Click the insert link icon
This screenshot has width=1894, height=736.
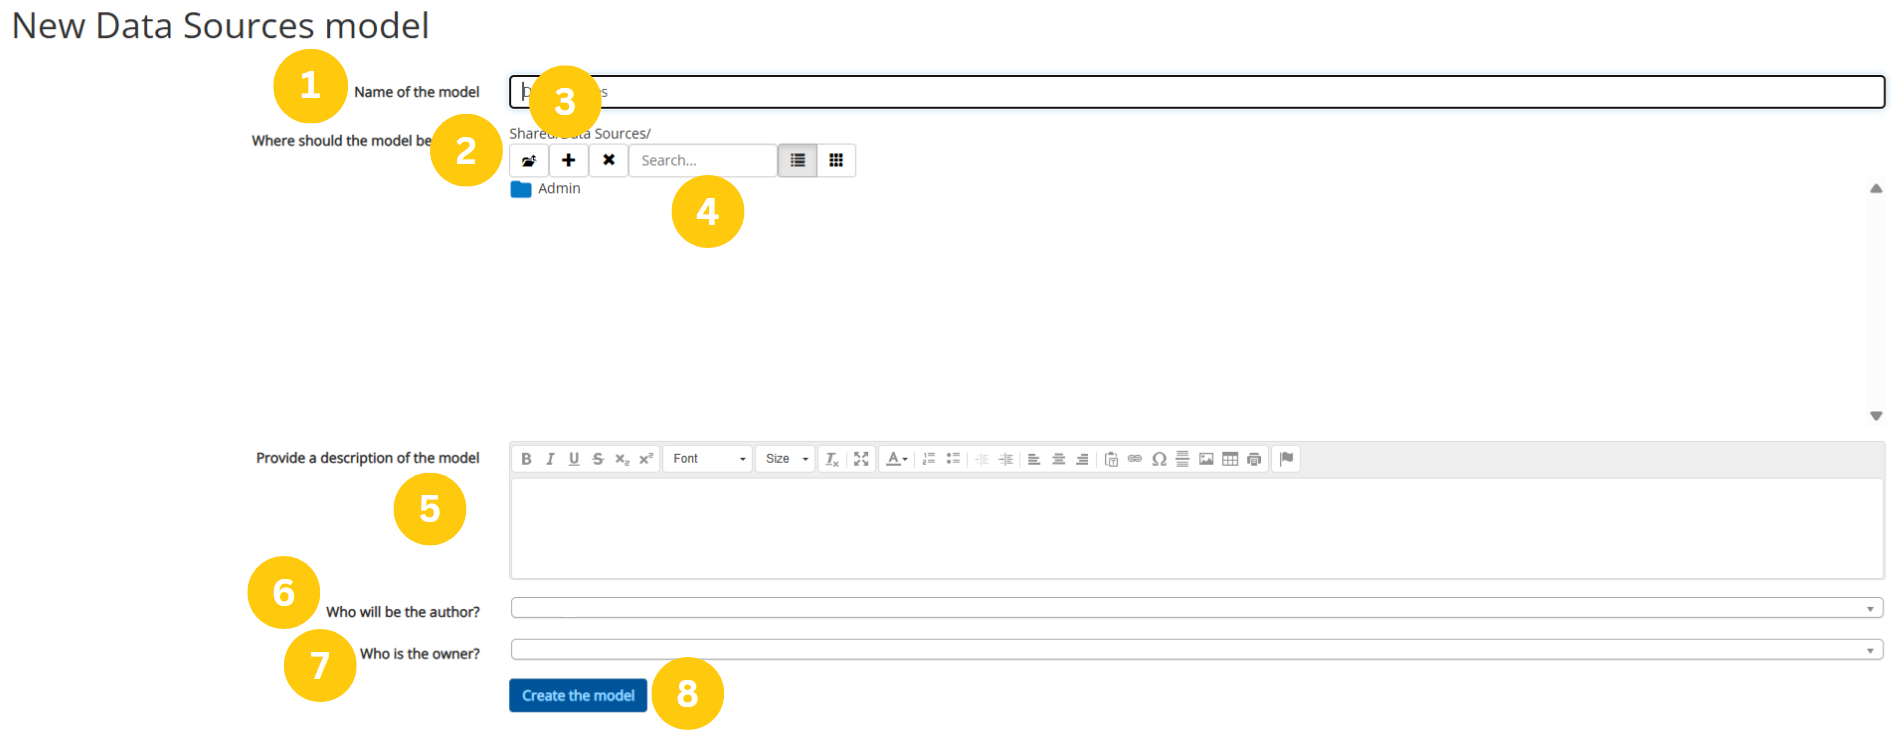tap(1135, 459)
